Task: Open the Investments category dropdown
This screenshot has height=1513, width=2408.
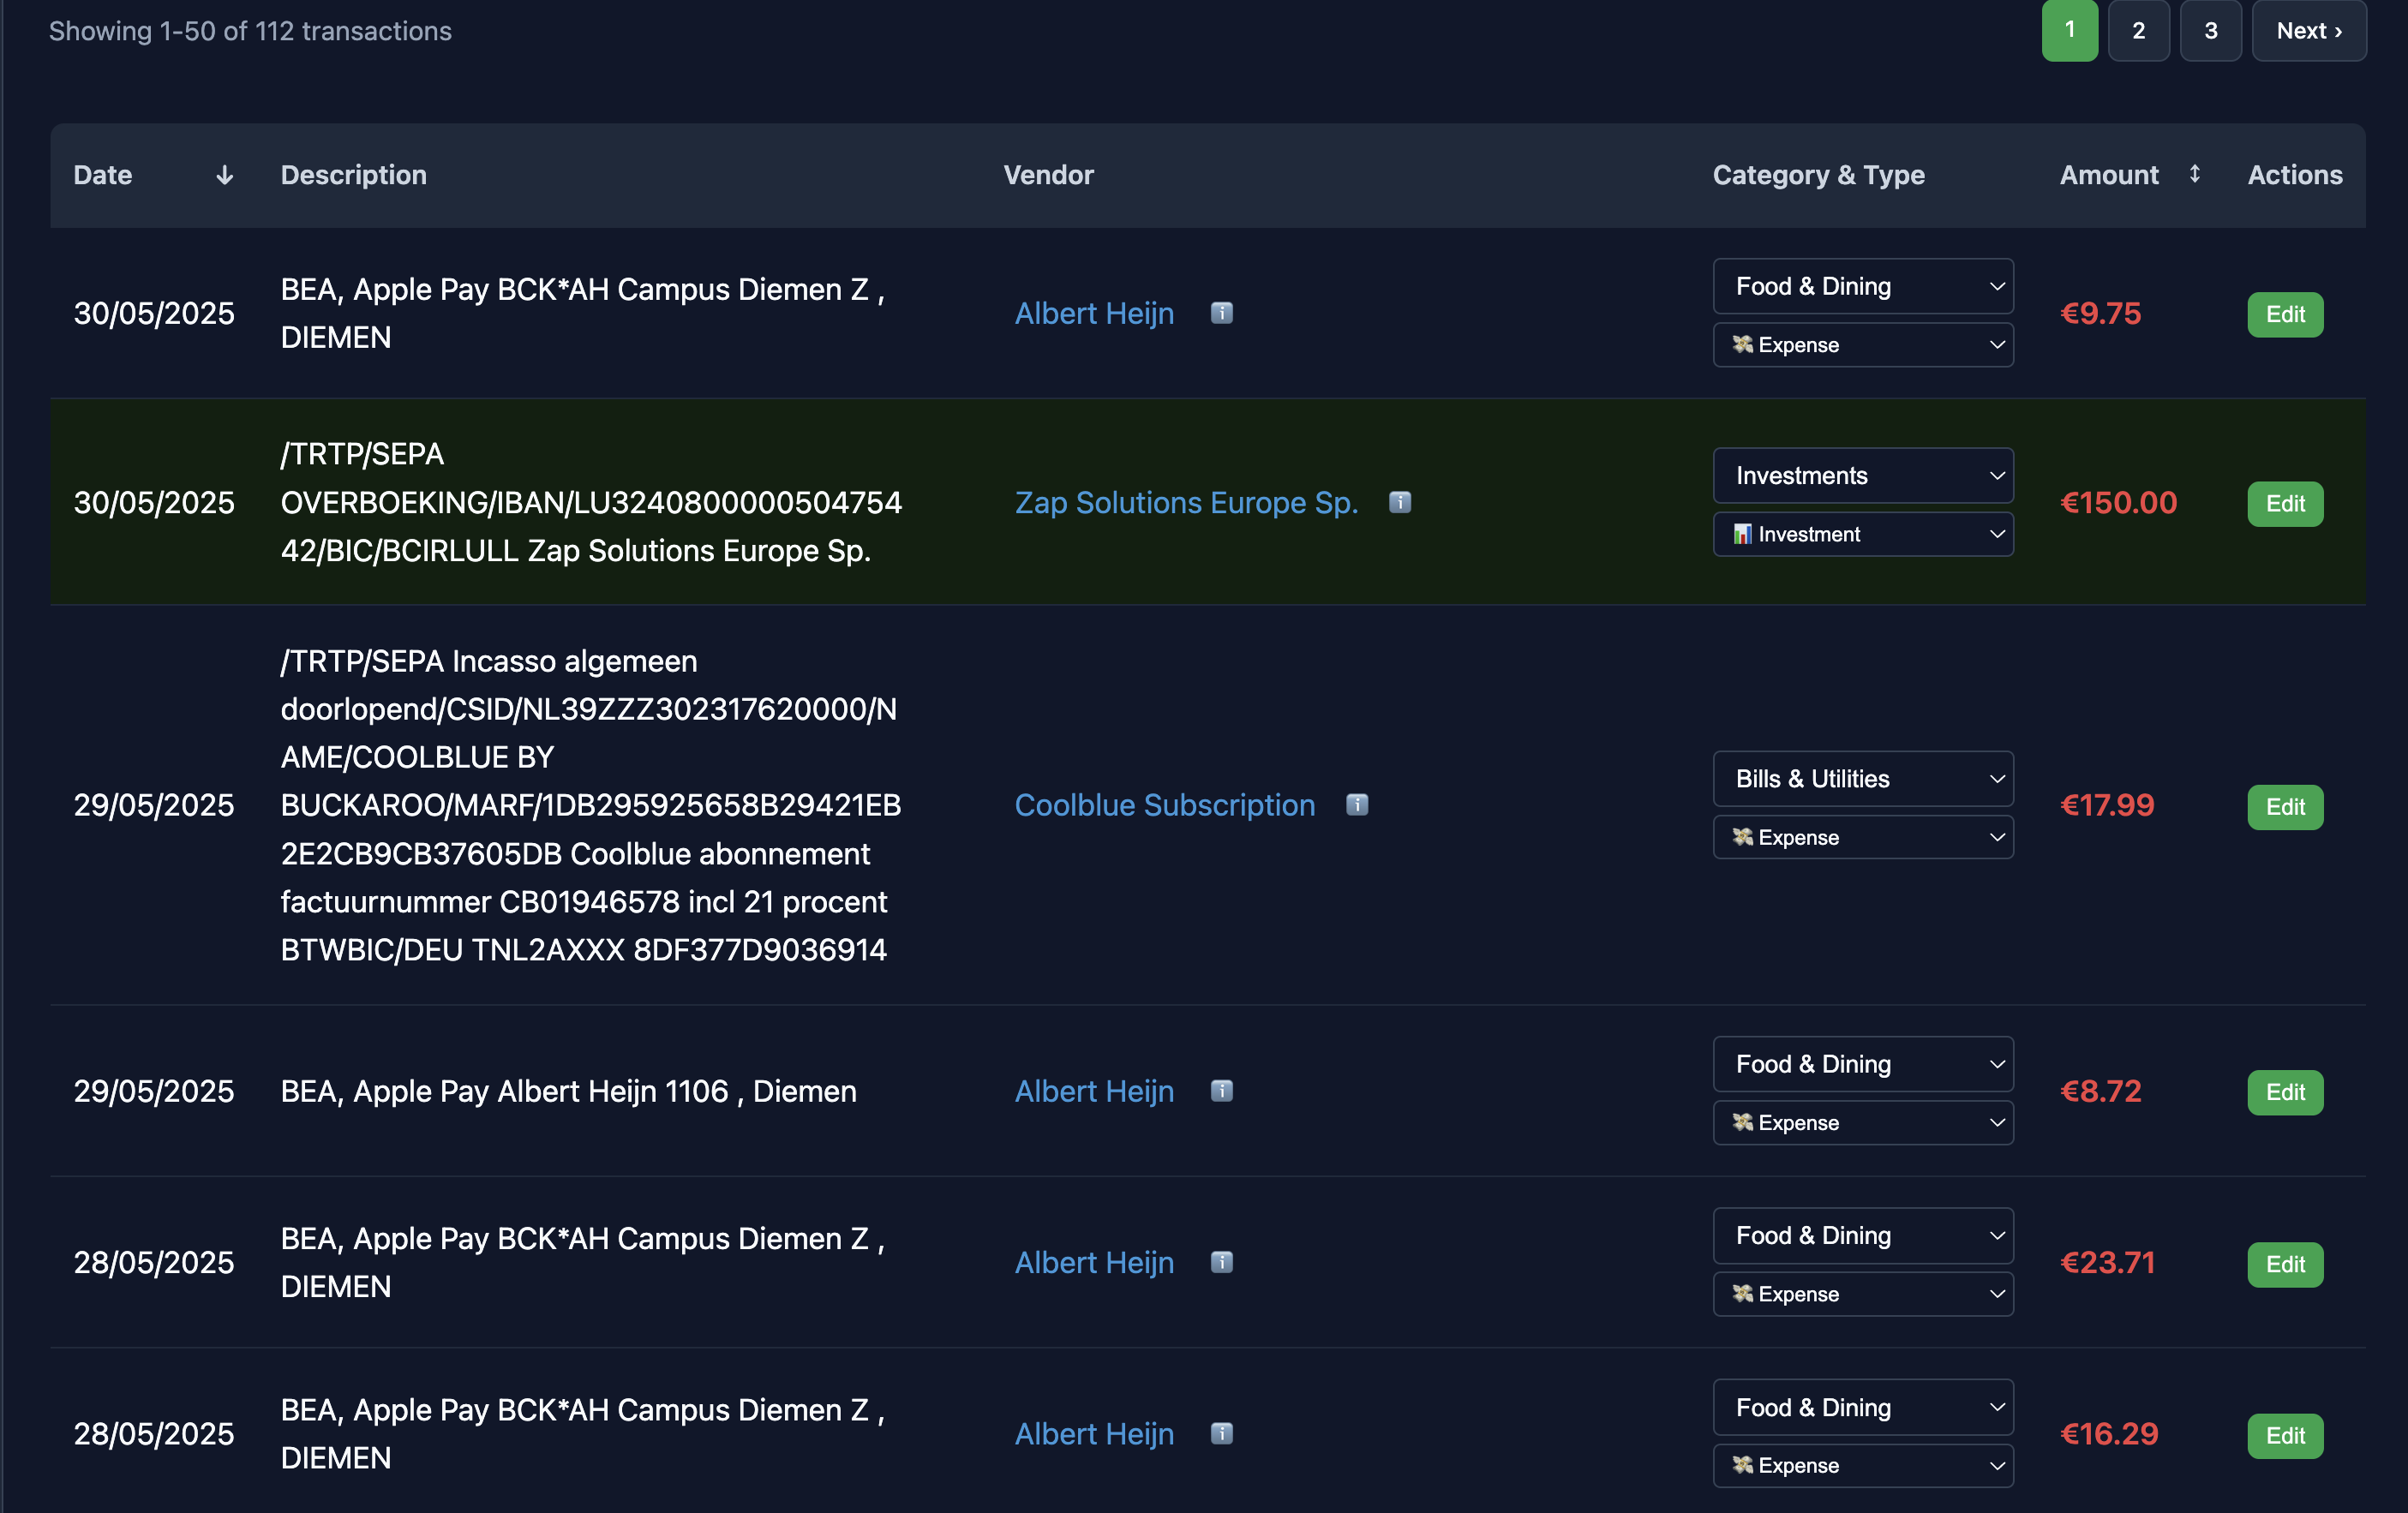Action: 1863,475
